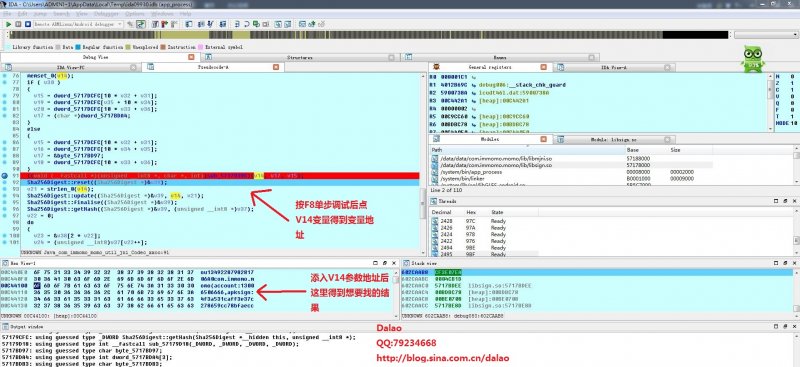Click the R5 [heap]:00C9CC60 reference
The width and height of the screenshot is (800, 367).
pyautogui.click(x=504, y=116)
